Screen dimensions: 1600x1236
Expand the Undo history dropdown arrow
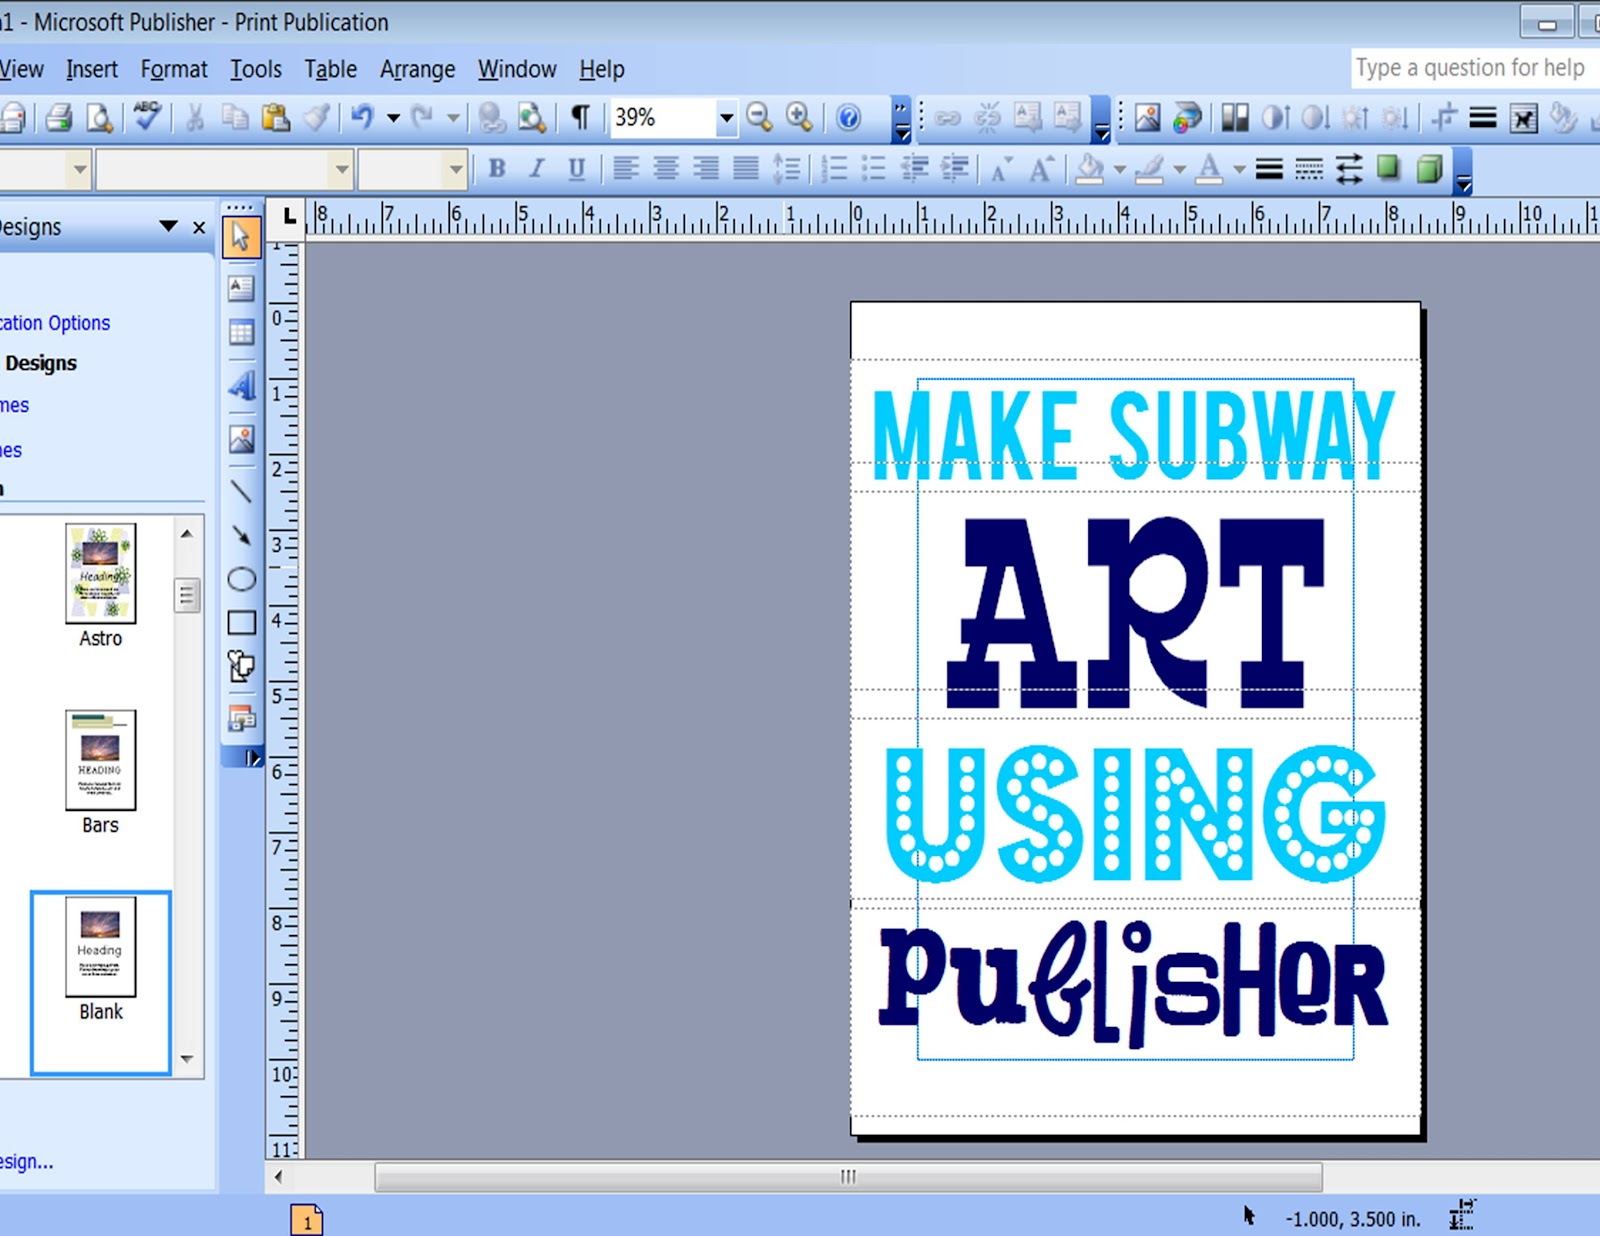(x=392, y=118)
